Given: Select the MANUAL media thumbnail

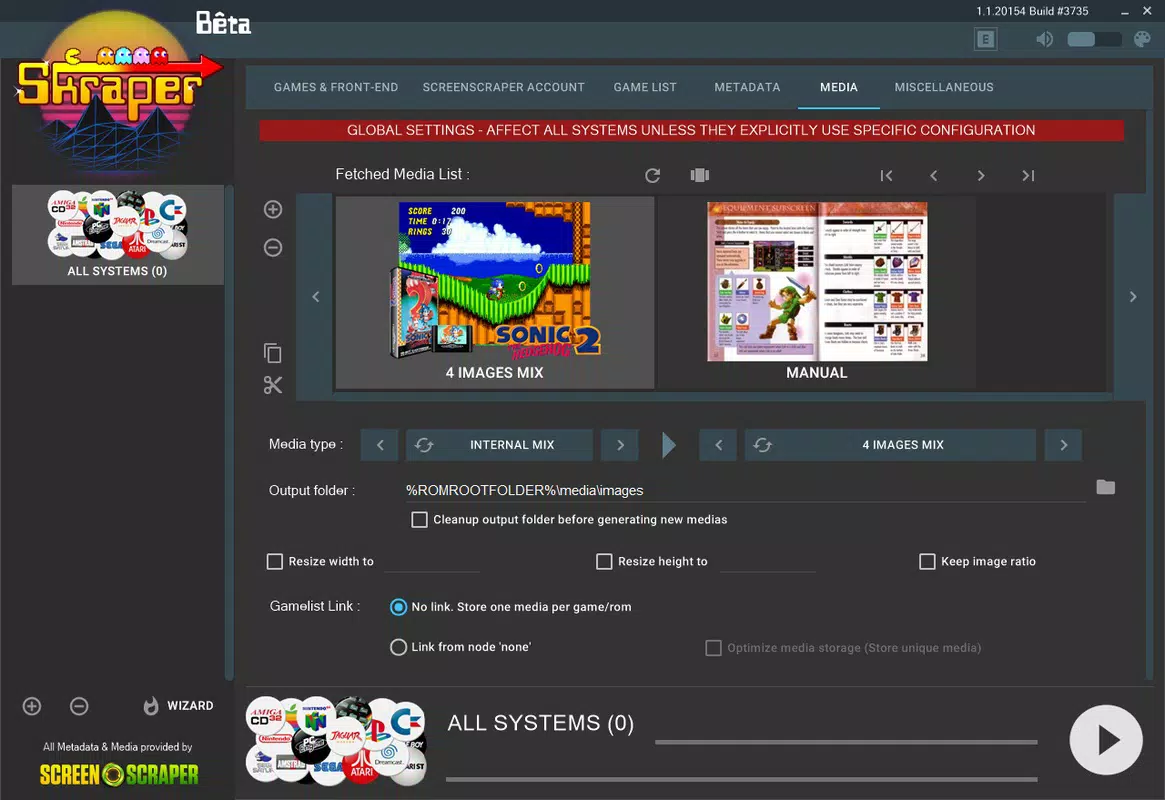Looking at the screenshot, I should (x=817, y=292).
